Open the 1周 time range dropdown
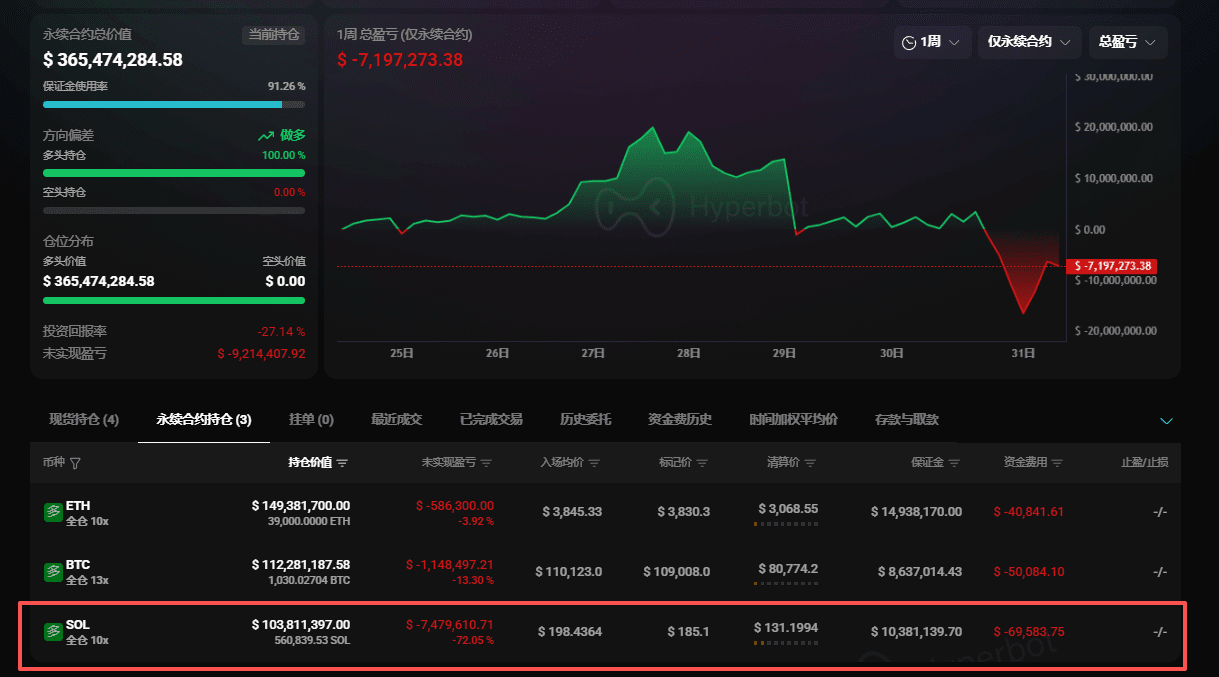1219x677 pixels. pos(931,42)
